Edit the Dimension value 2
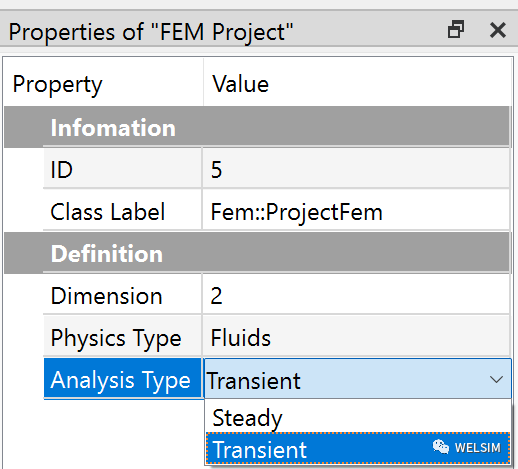This screenshot has width=518, height=469. pyautogui.click(x=356, y=295)
